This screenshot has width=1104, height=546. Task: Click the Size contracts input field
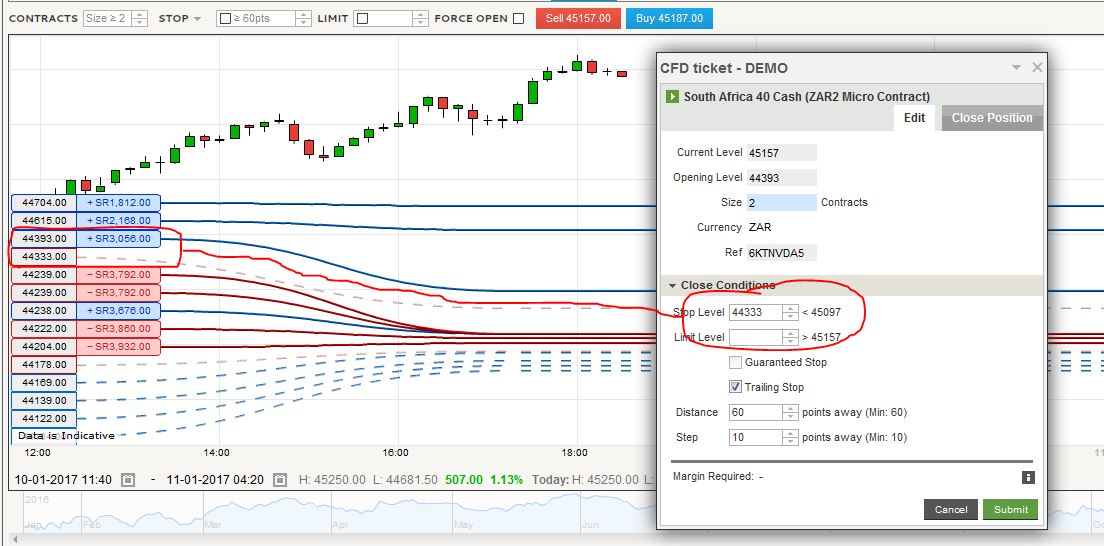[x=782, y=202]
